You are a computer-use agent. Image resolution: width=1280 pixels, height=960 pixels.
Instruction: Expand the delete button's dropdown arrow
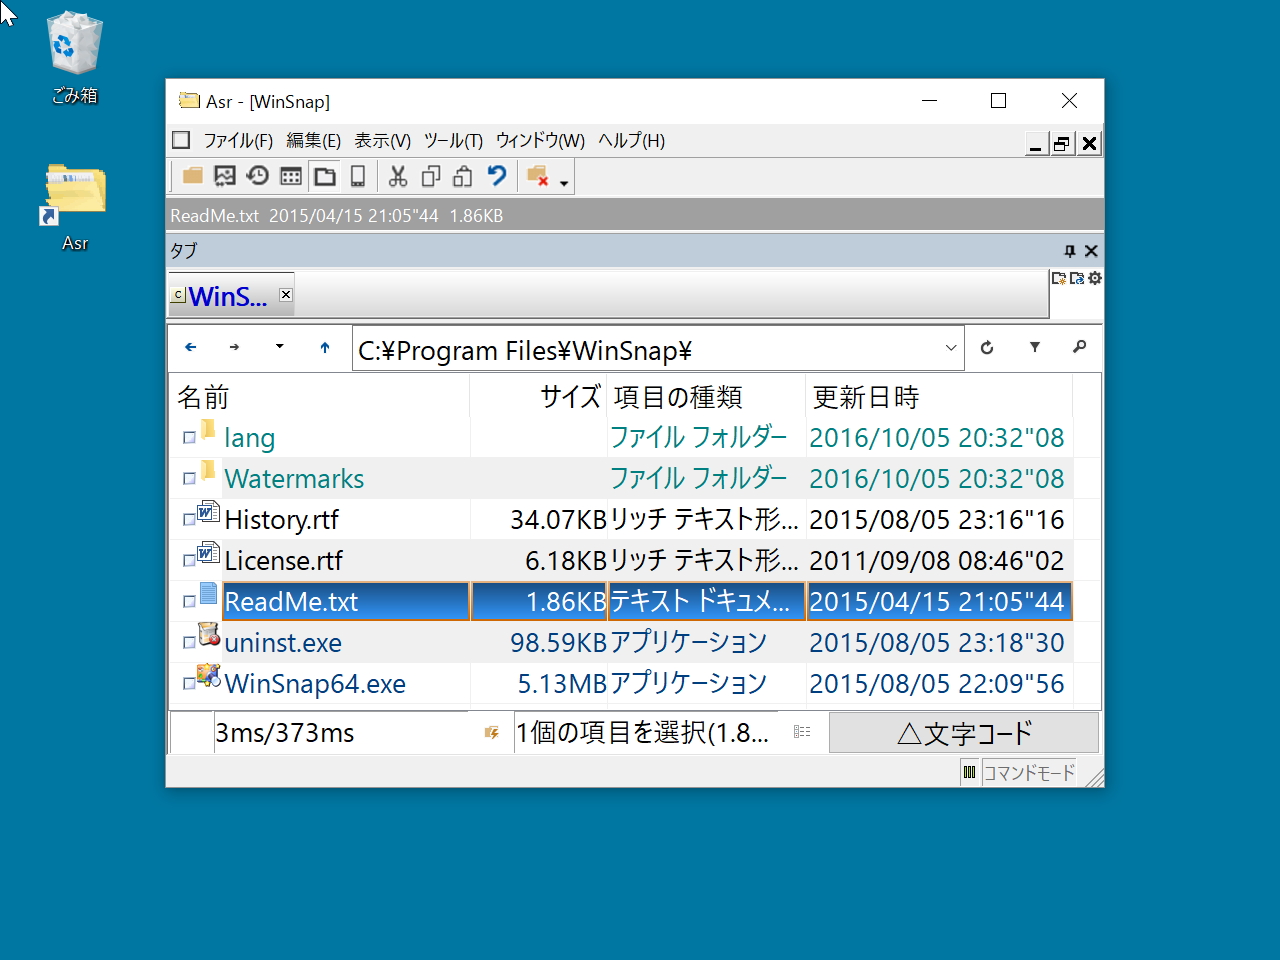point(564,181)
